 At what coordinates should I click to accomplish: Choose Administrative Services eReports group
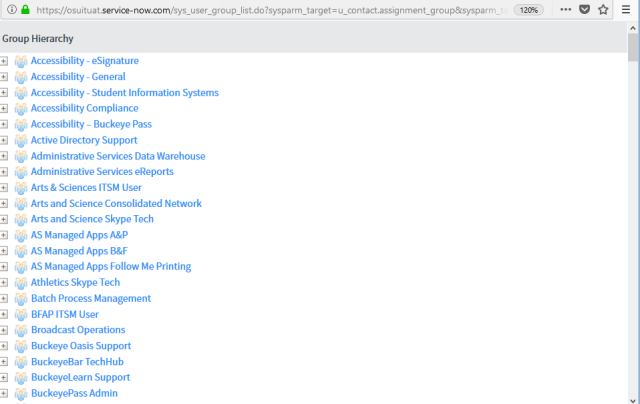point(102,171)
